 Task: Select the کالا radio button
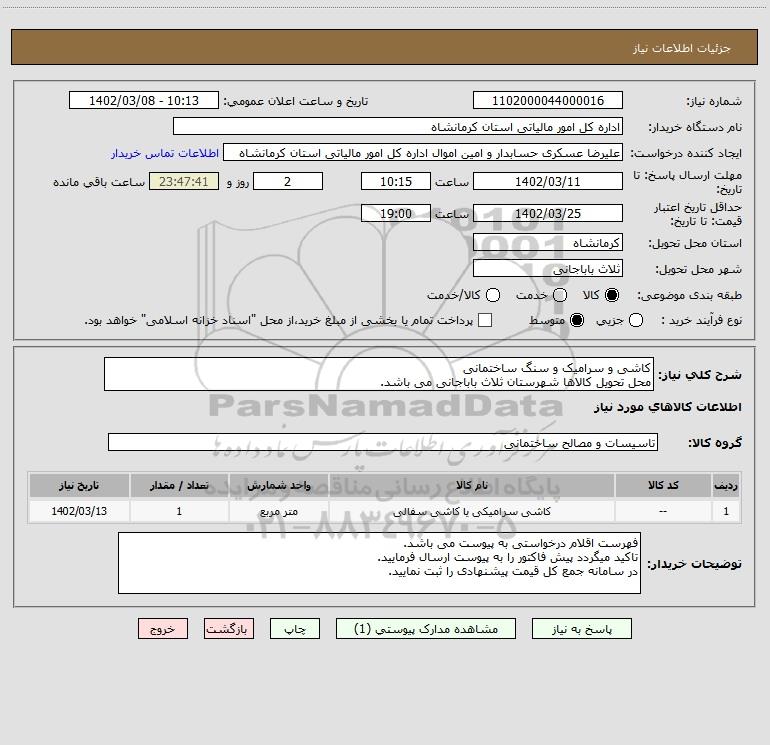pyautogui.click(x=612, y=295)
